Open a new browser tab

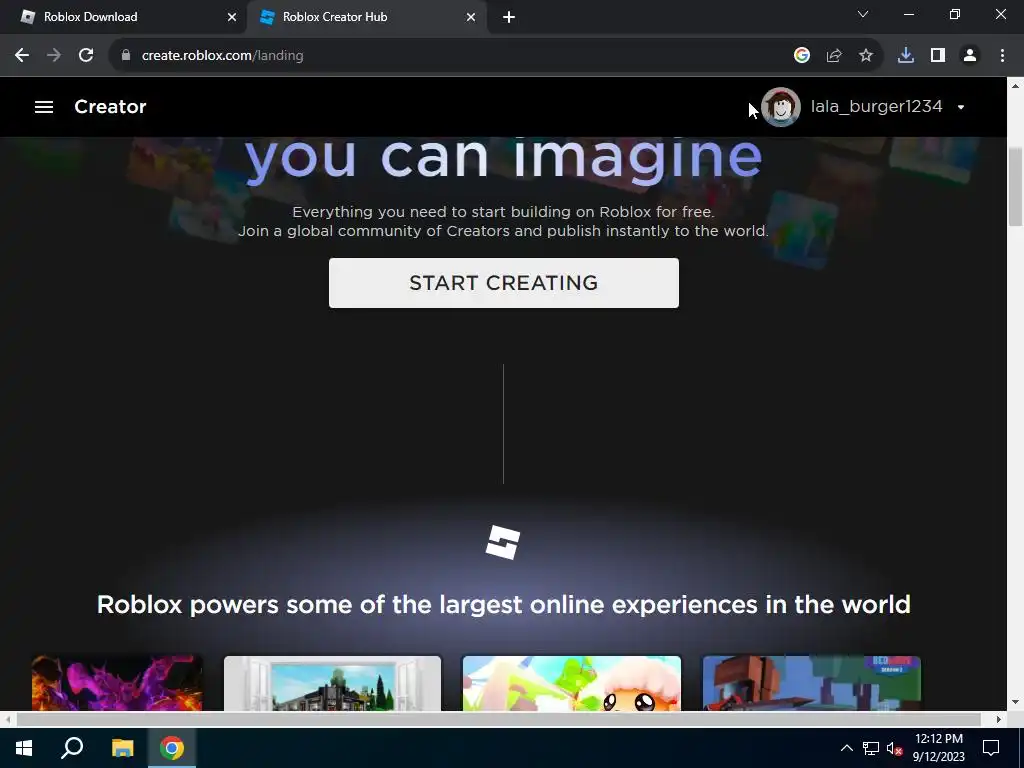coord(509,17)
